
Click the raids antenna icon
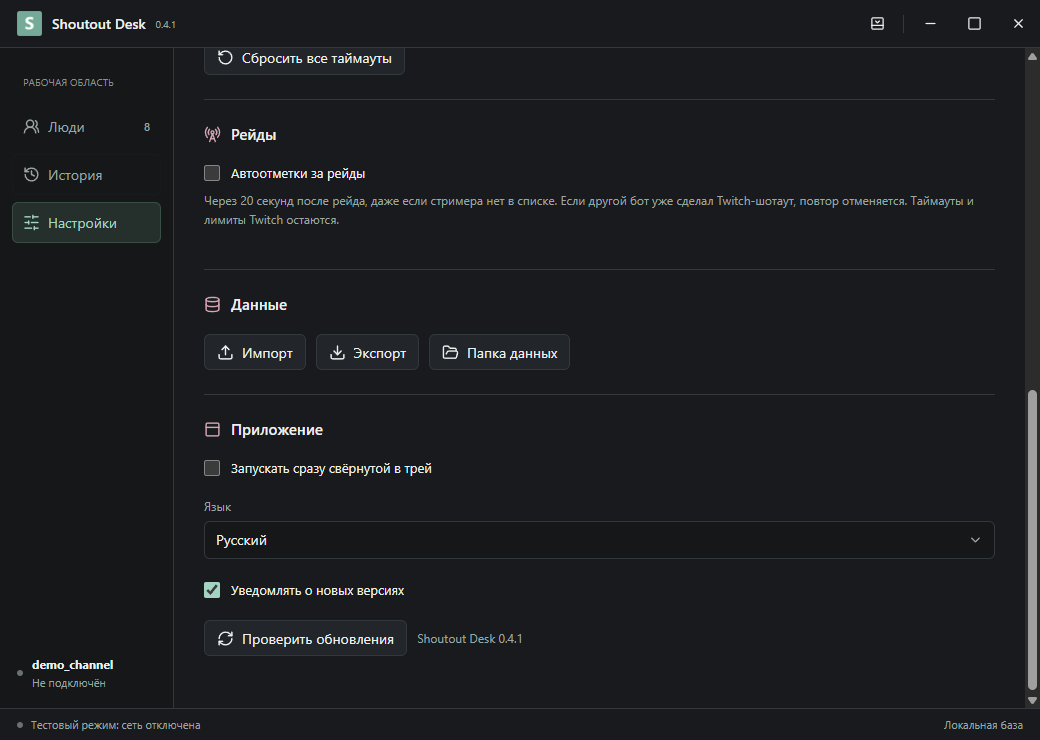click(212, 135)
